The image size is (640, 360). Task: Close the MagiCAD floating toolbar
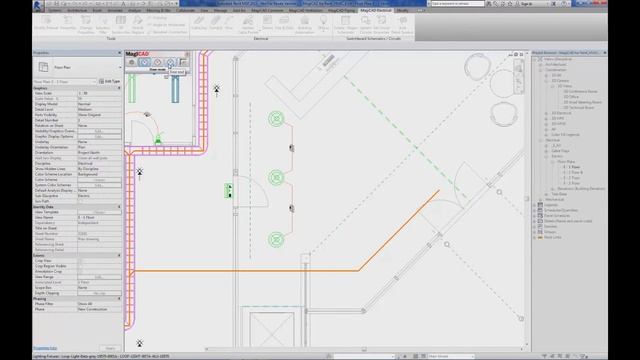(187, 54)
